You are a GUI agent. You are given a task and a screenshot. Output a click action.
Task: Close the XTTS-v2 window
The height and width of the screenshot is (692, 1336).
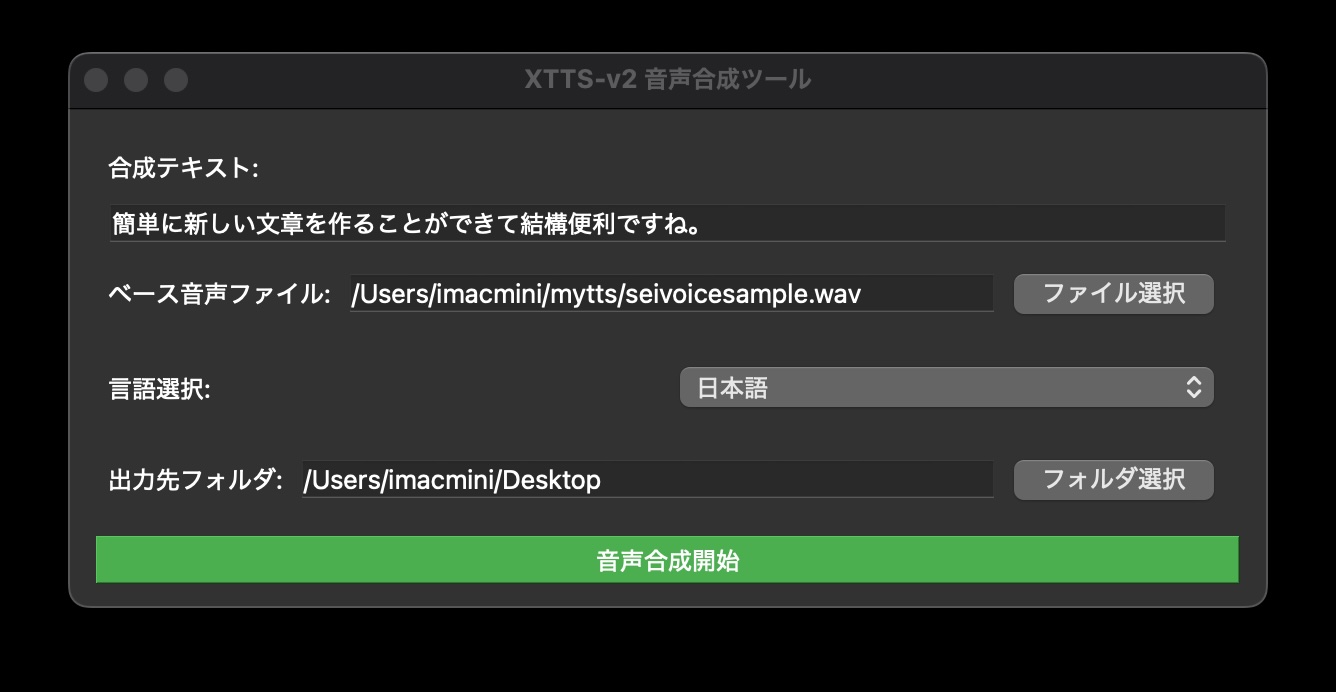[96, 80]
